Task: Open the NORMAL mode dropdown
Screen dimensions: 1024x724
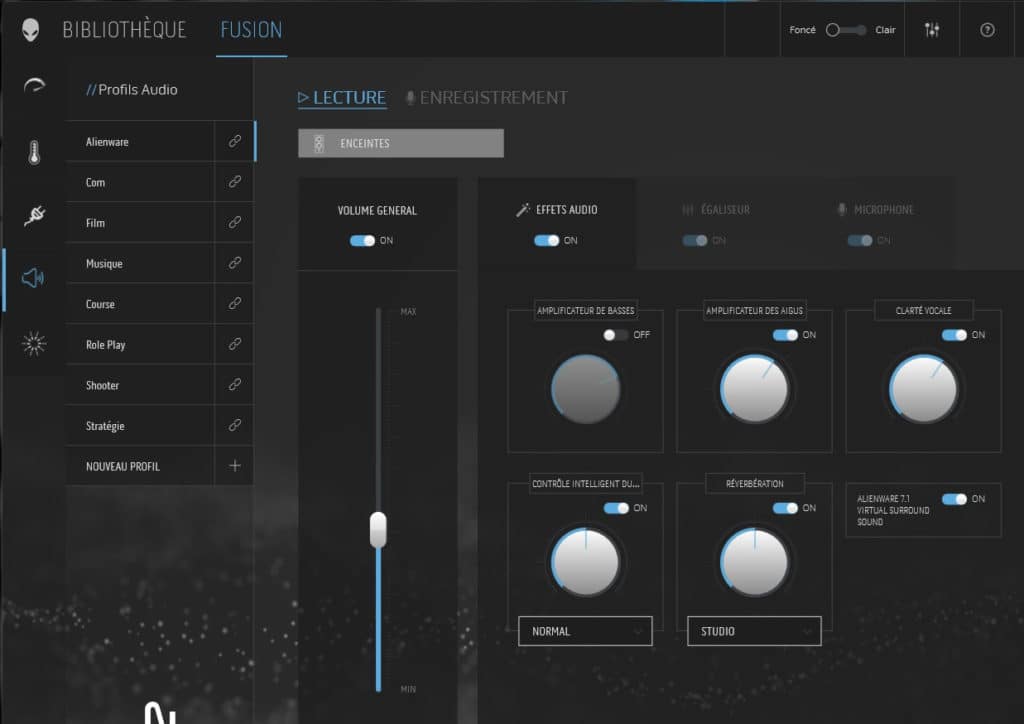Action: pyautogui.click(x=585, y=631)
